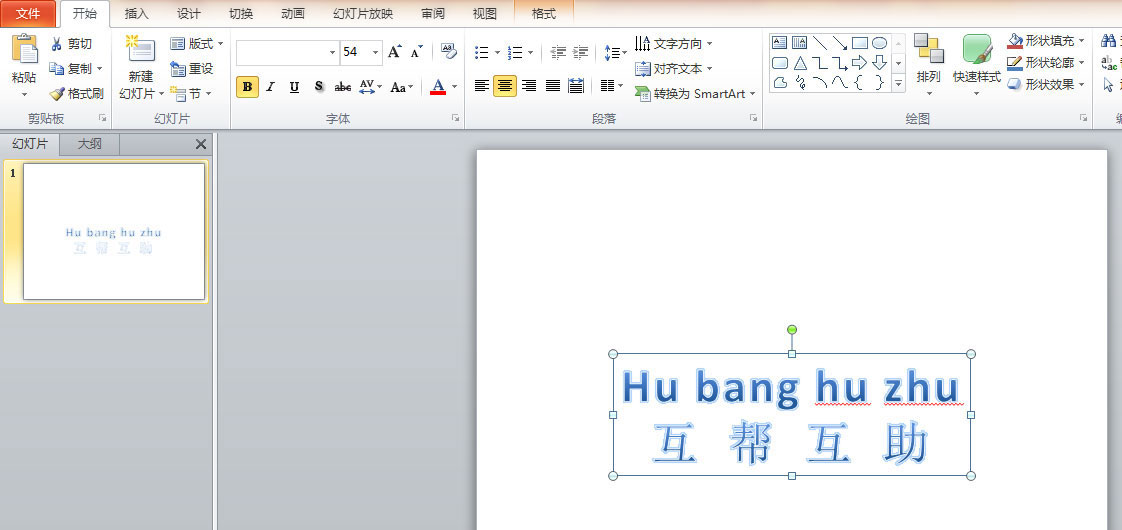Toggle Bold formatting off

pos(247,87)
